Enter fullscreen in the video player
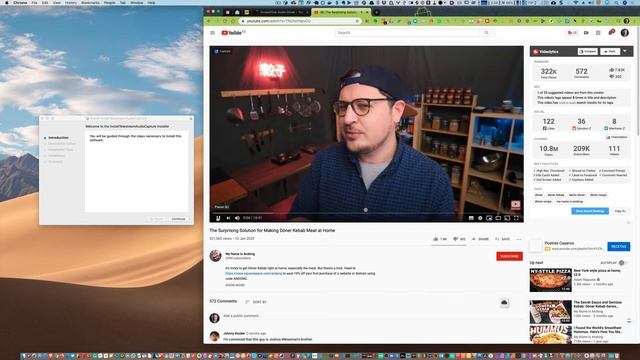The height and width of the screenshot is (360, 640). 516,218
